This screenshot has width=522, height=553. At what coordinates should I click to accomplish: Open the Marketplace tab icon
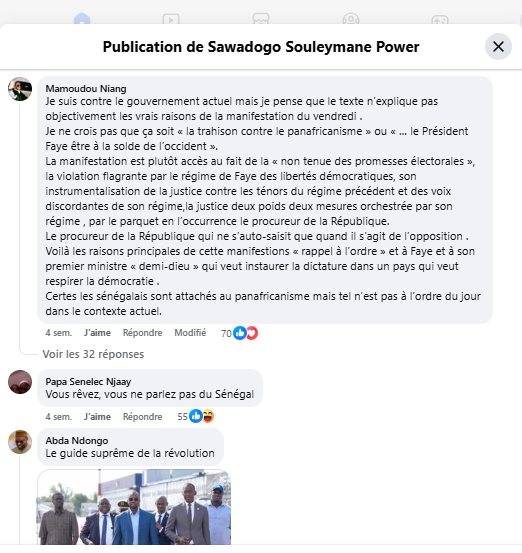click(261, 19)
